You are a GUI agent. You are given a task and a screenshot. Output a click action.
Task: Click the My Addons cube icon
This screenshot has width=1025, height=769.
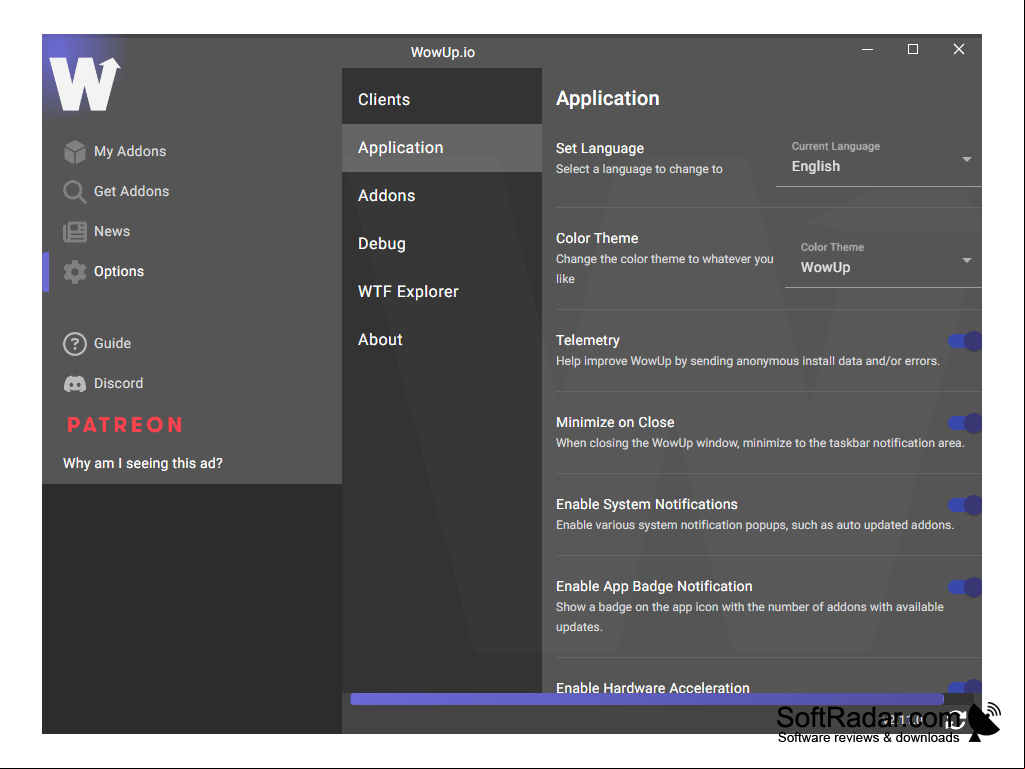pyautogui.click(x=75, y=152)
